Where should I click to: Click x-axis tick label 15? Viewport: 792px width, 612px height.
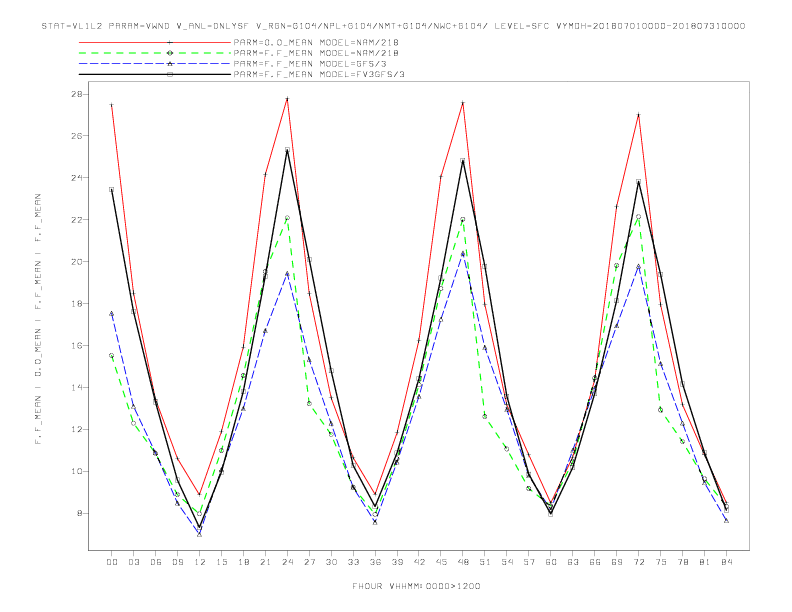click(x=221, y=562)
